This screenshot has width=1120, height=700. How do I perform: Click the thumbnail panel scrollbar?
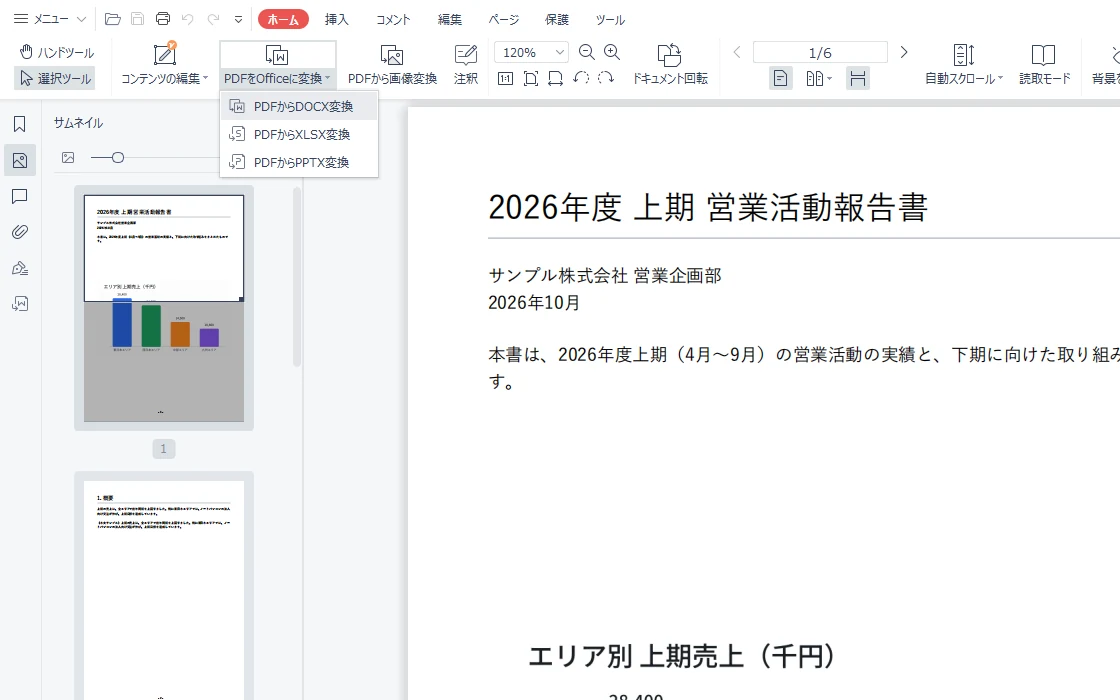[297, 277]
